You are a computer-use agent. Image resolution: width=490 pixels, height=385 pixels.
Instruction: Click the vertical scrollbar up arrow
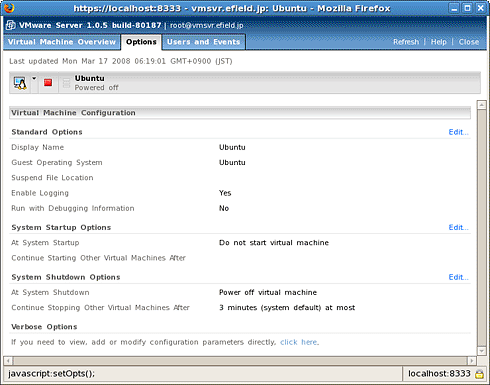point(481,105)
